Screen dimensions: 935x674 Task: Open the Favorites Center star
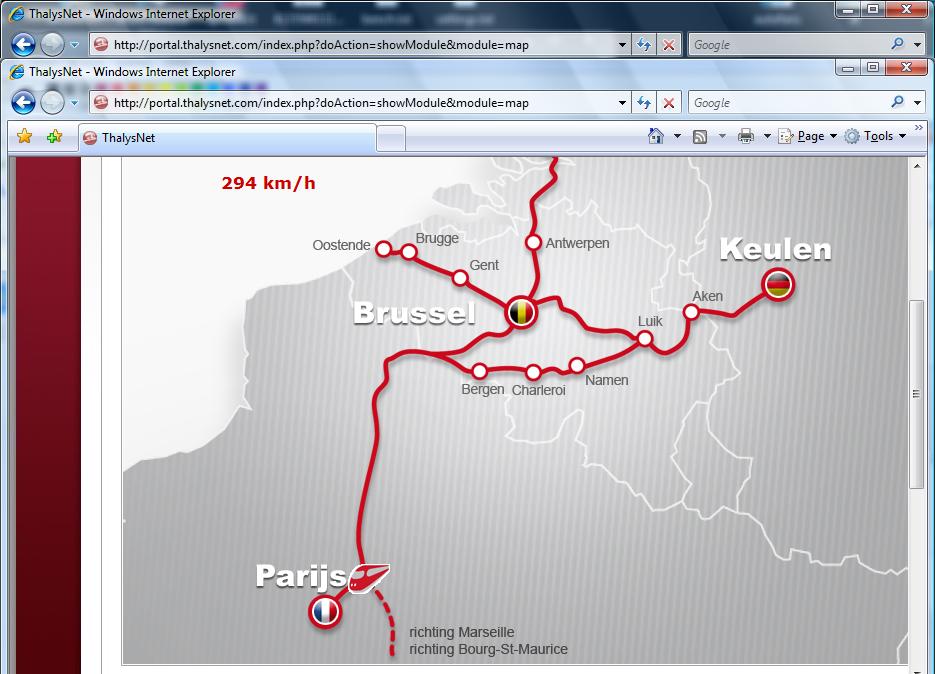24,137
